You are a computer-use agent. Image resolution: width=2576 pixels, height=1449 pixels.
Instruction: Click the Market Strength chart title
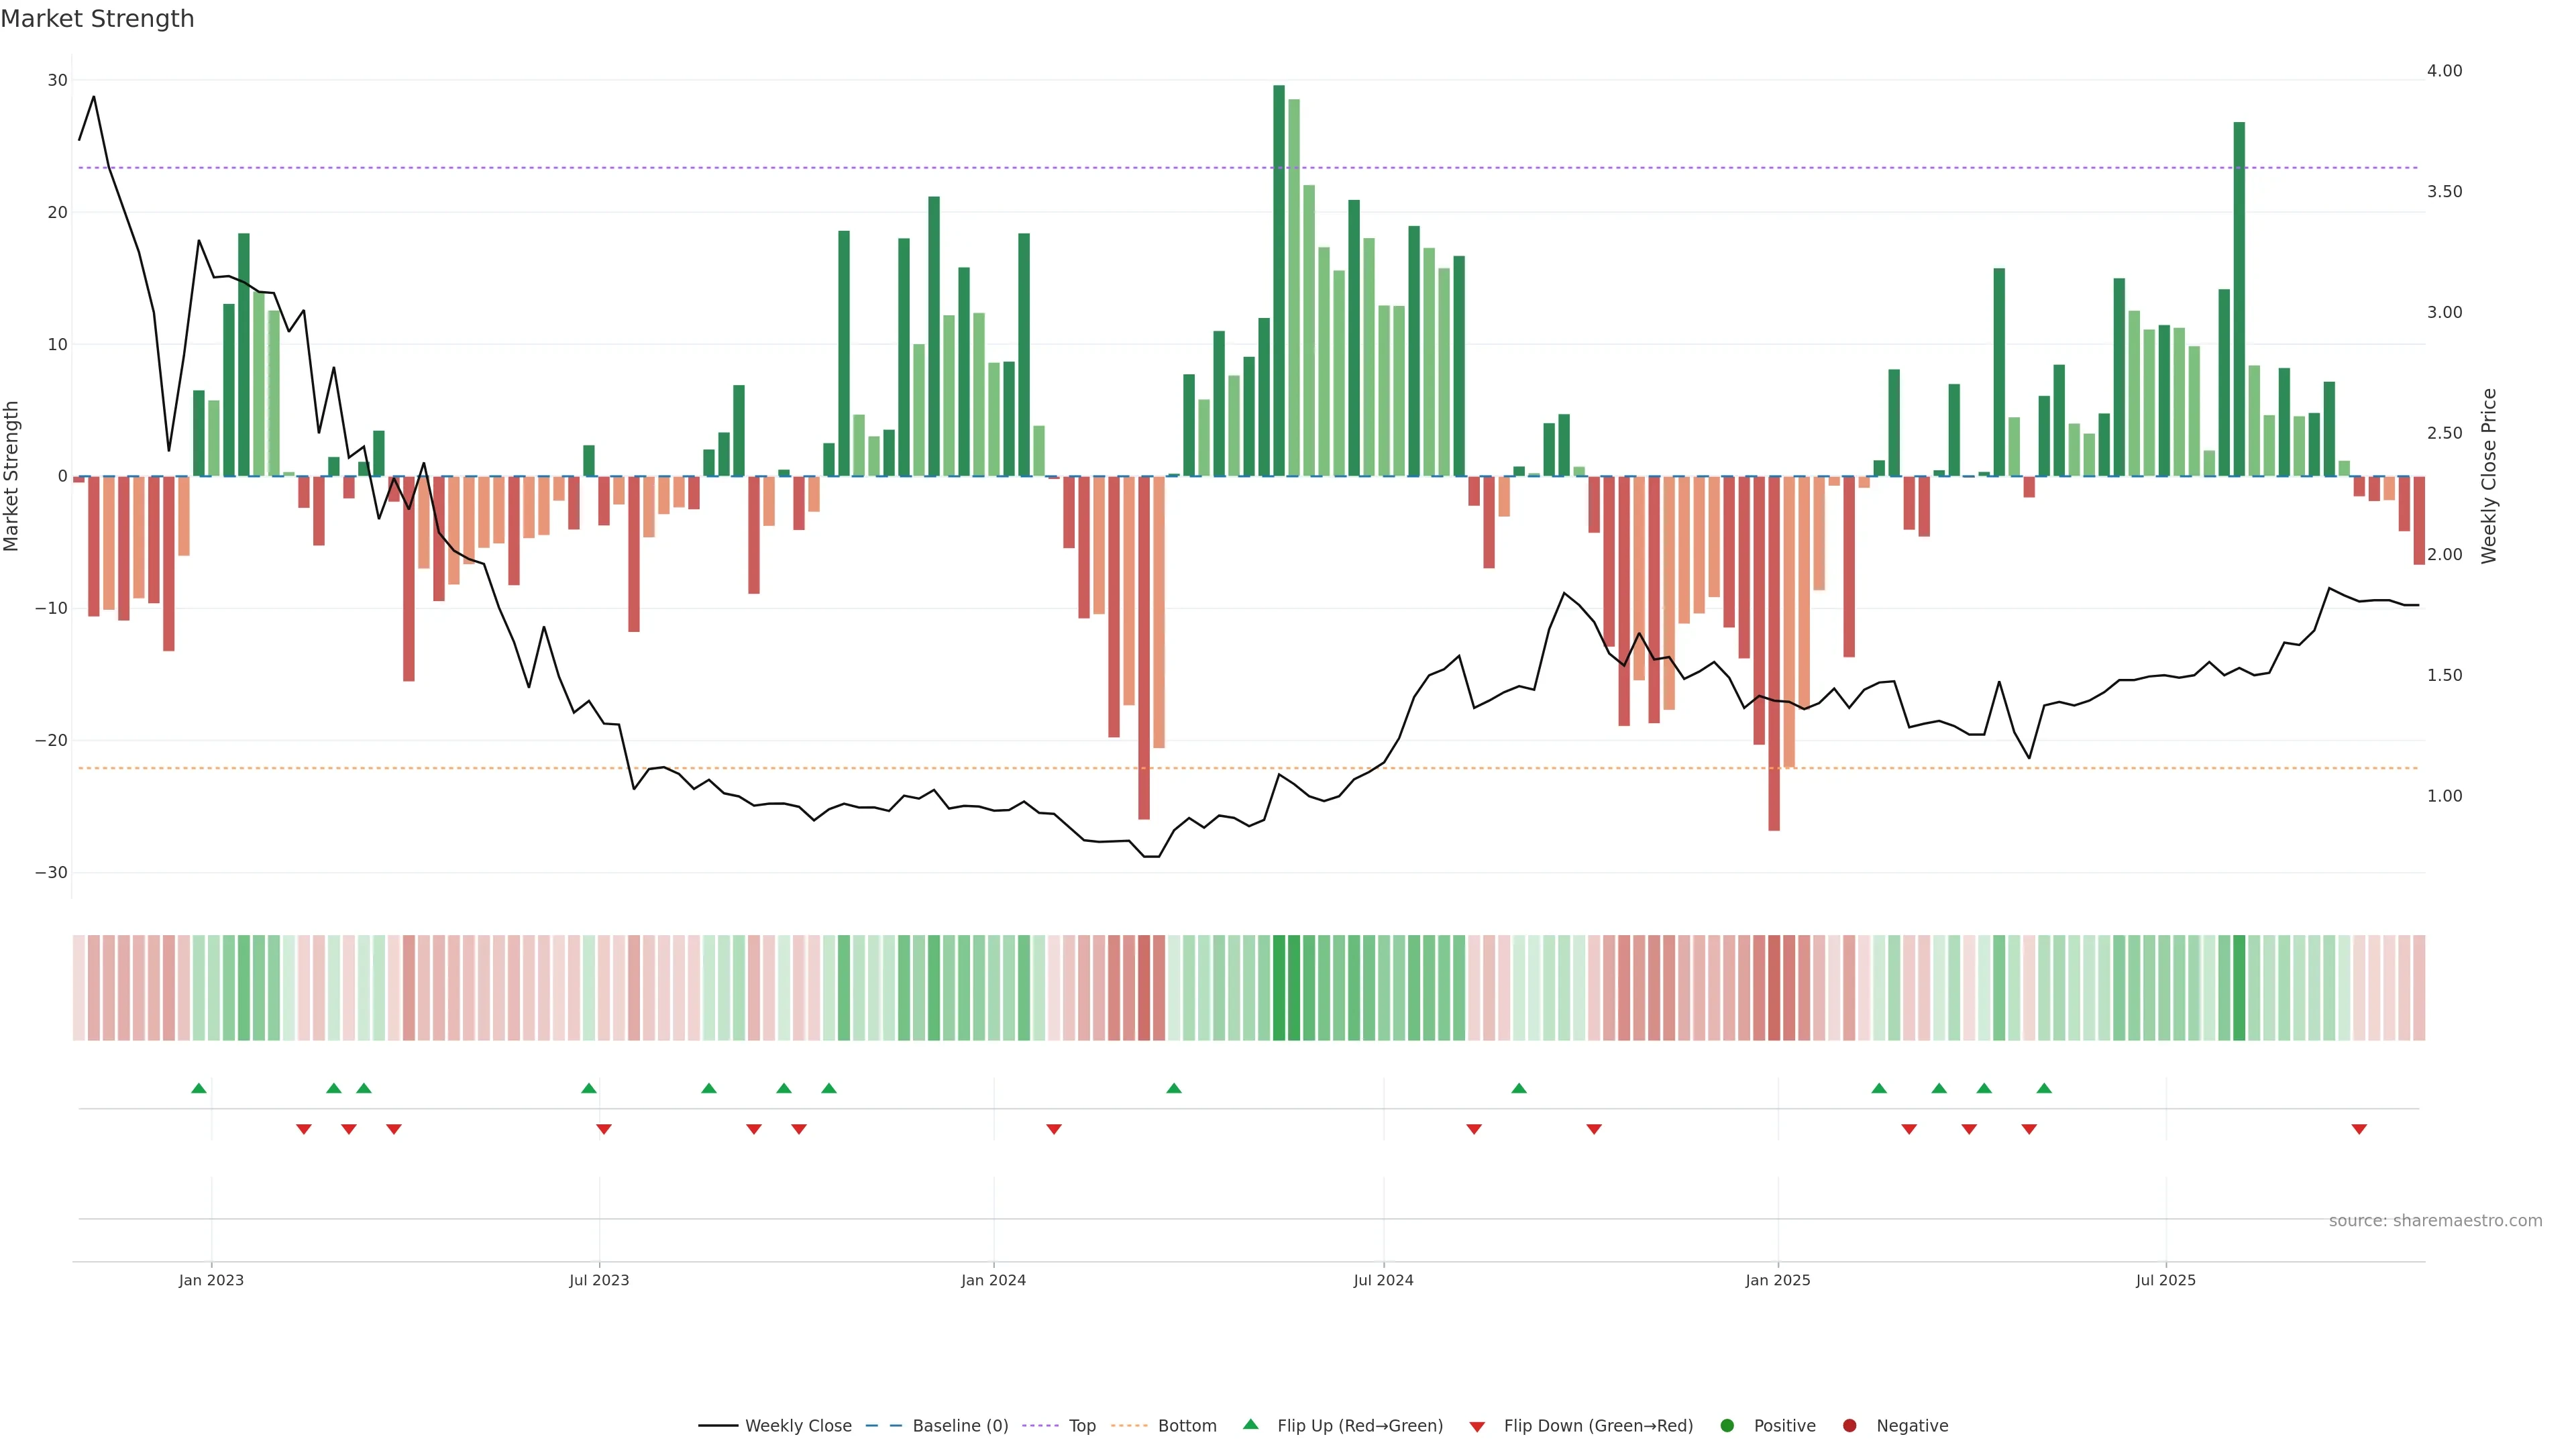click(97, 19)
